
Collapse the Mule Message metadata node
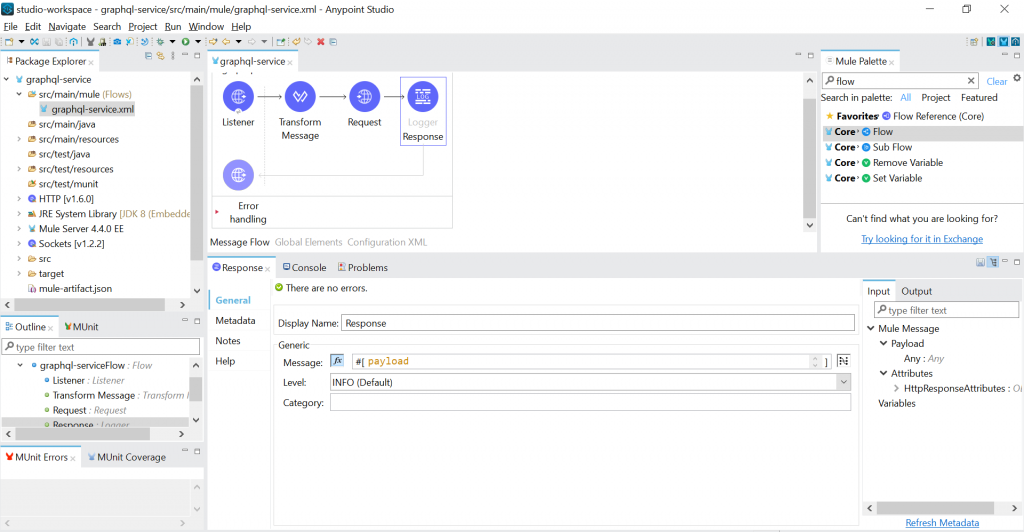pos(871,328)
